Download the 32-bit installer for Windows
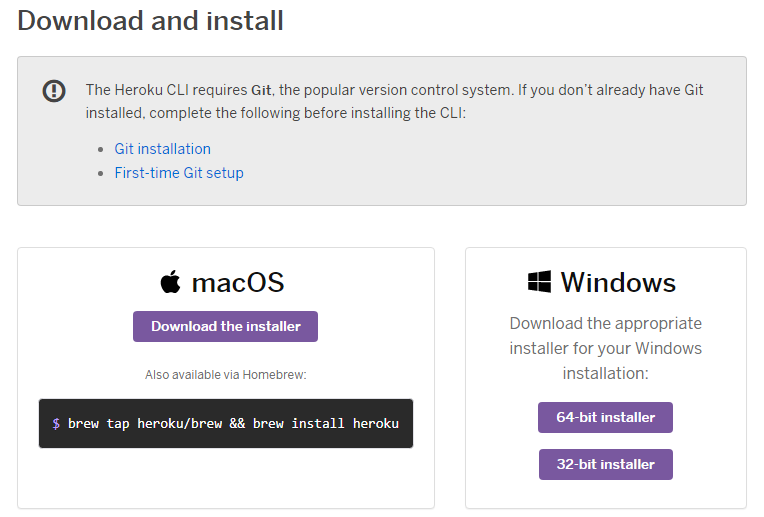The image size is (764, 517). pyautogui.click(x=606, y=464)
